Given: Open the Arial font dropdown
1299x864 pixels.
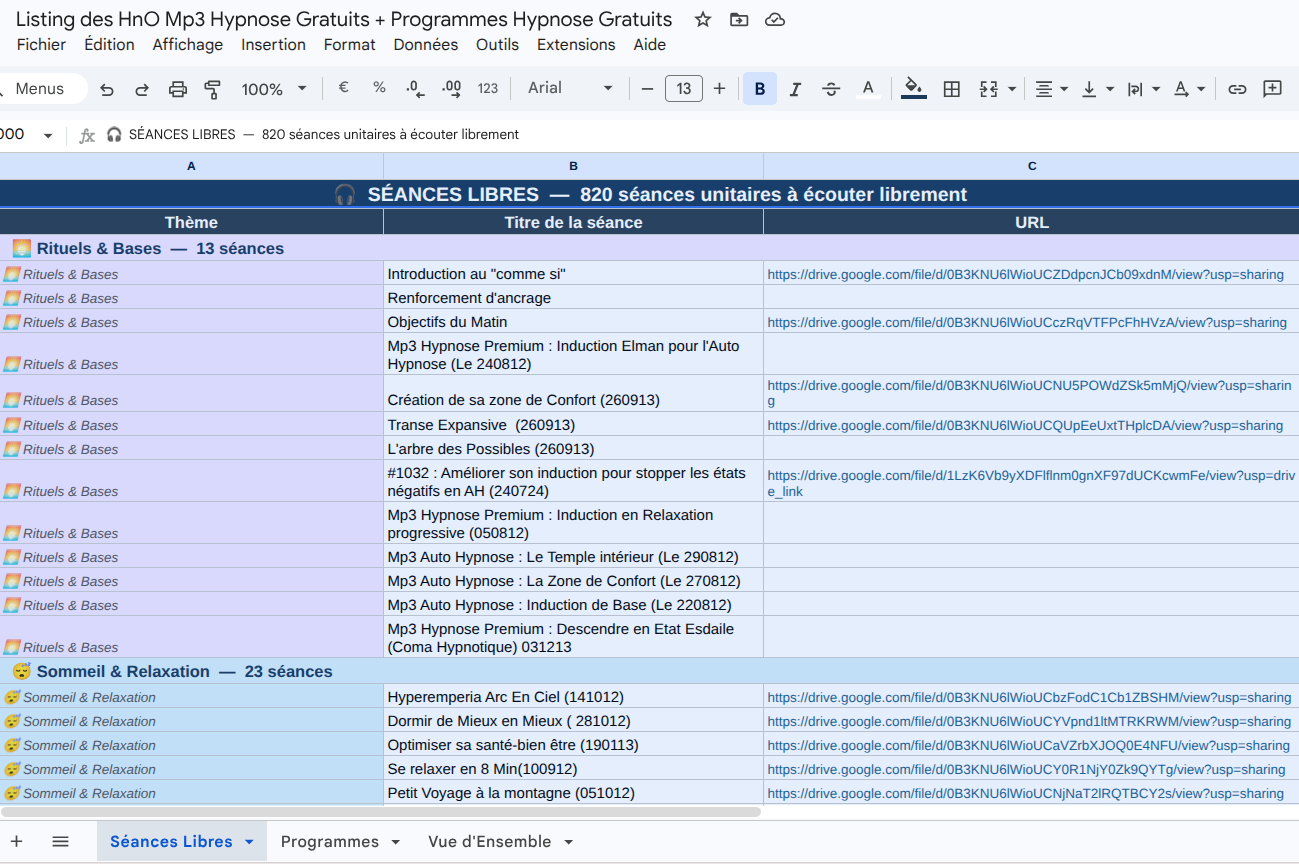Looking at the screenshot, I should [x=570, y=88].
